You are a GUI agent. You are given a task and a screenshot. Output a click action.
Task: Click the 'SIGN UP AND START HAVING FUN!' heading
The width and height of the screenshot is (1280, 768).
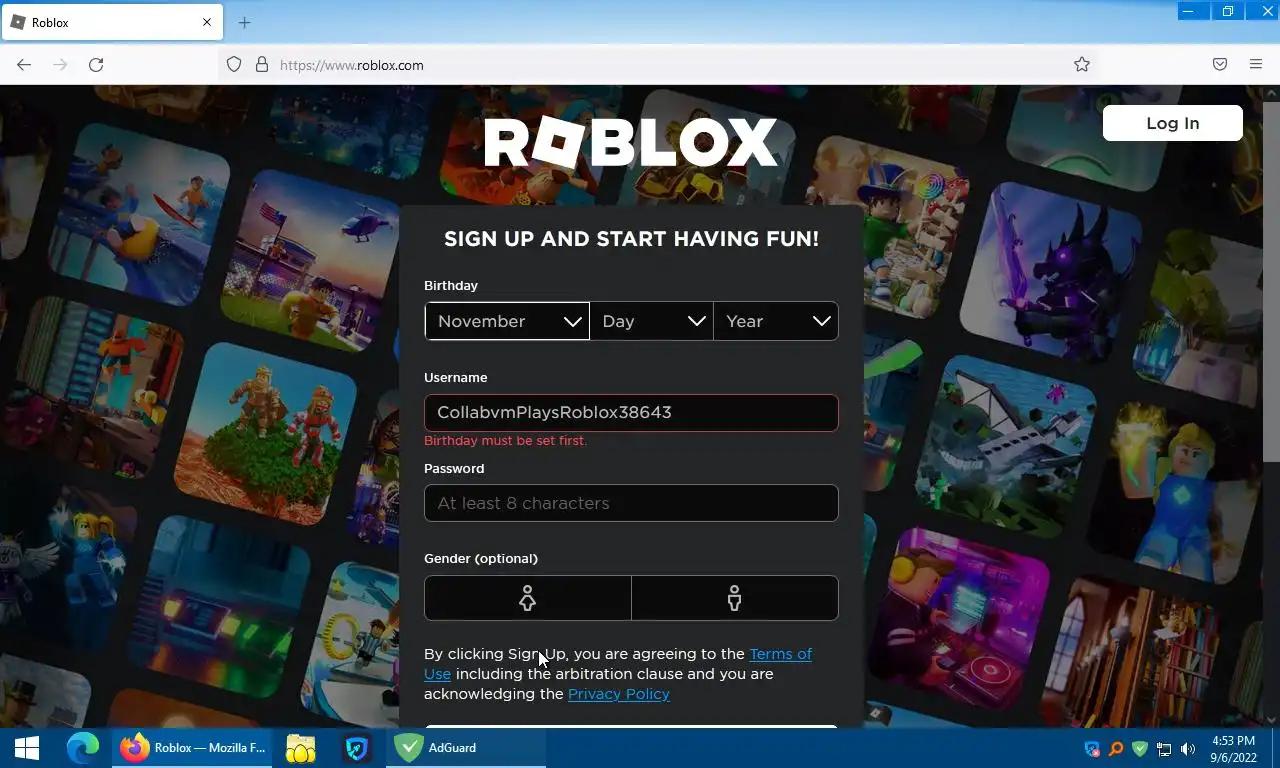[631, 239]
